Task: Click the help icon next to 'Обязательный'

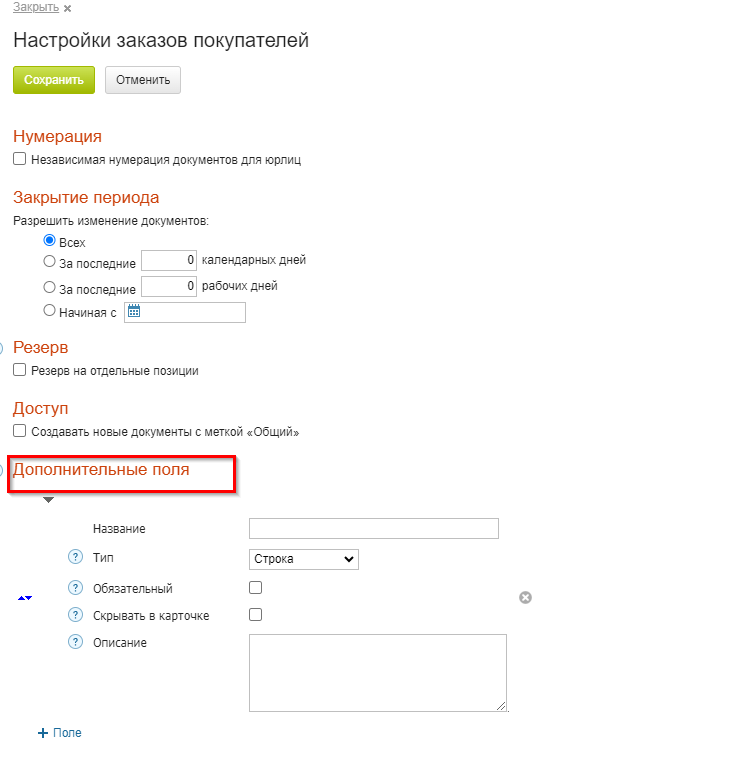Action: pyautogui.click(x=75, y=588)
